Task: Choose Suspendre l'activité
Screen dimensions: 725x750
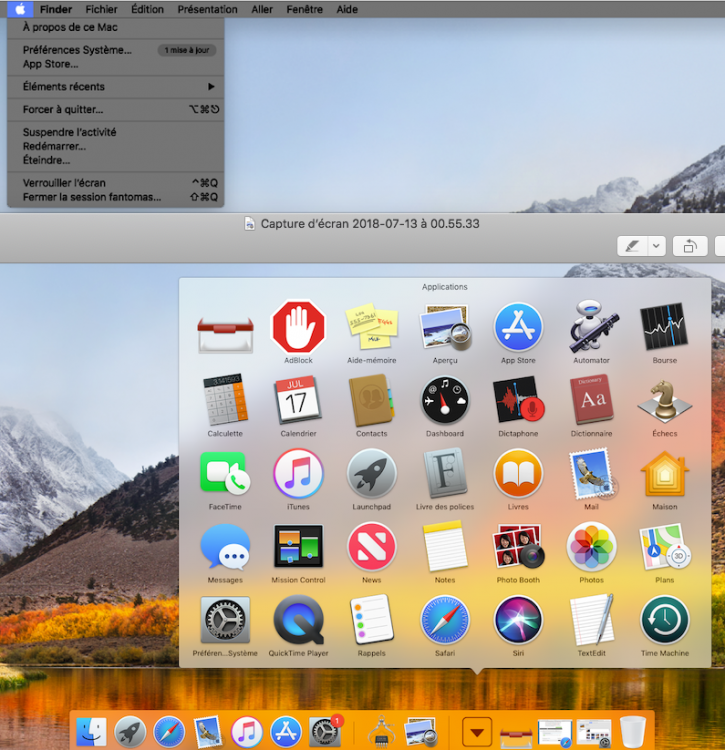Action: coord(116,132)
